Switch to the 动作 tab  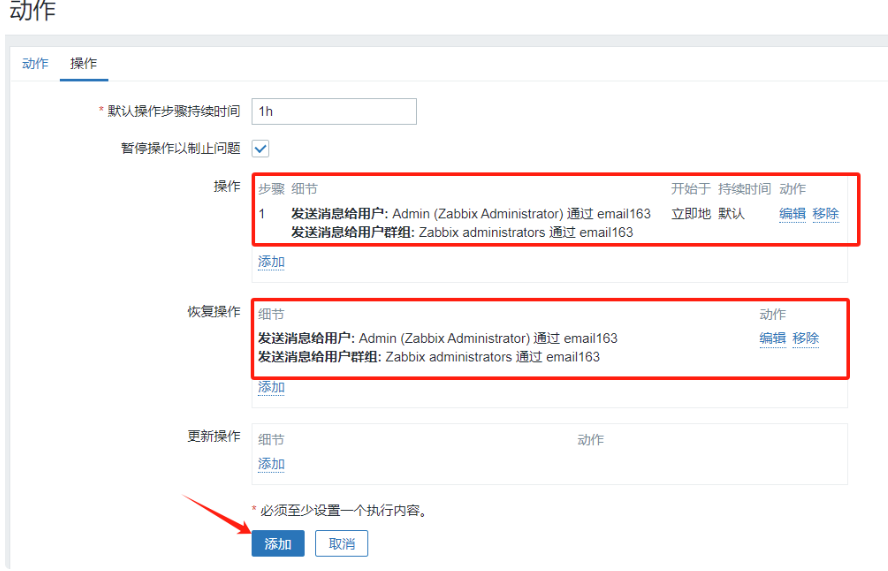click(x=35, y=63)
